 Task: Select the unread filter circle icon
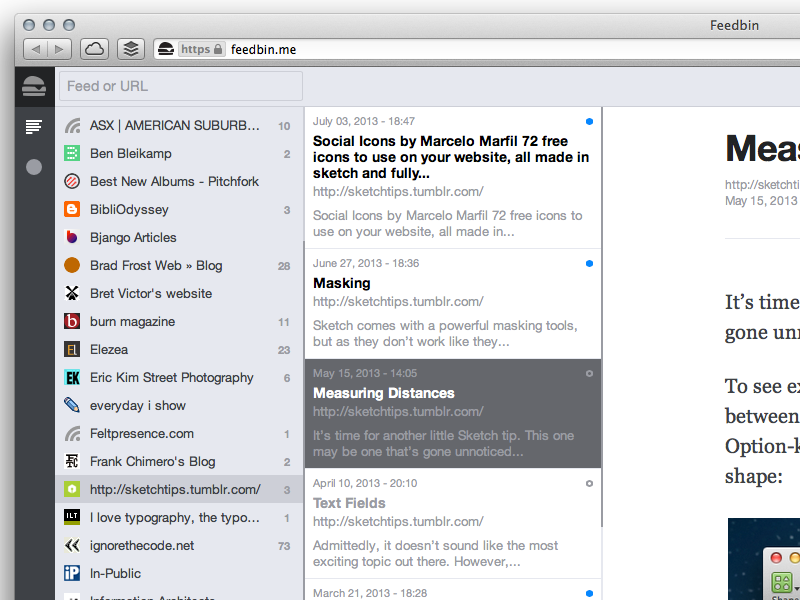pyautogui.click(x=34, y=167)
